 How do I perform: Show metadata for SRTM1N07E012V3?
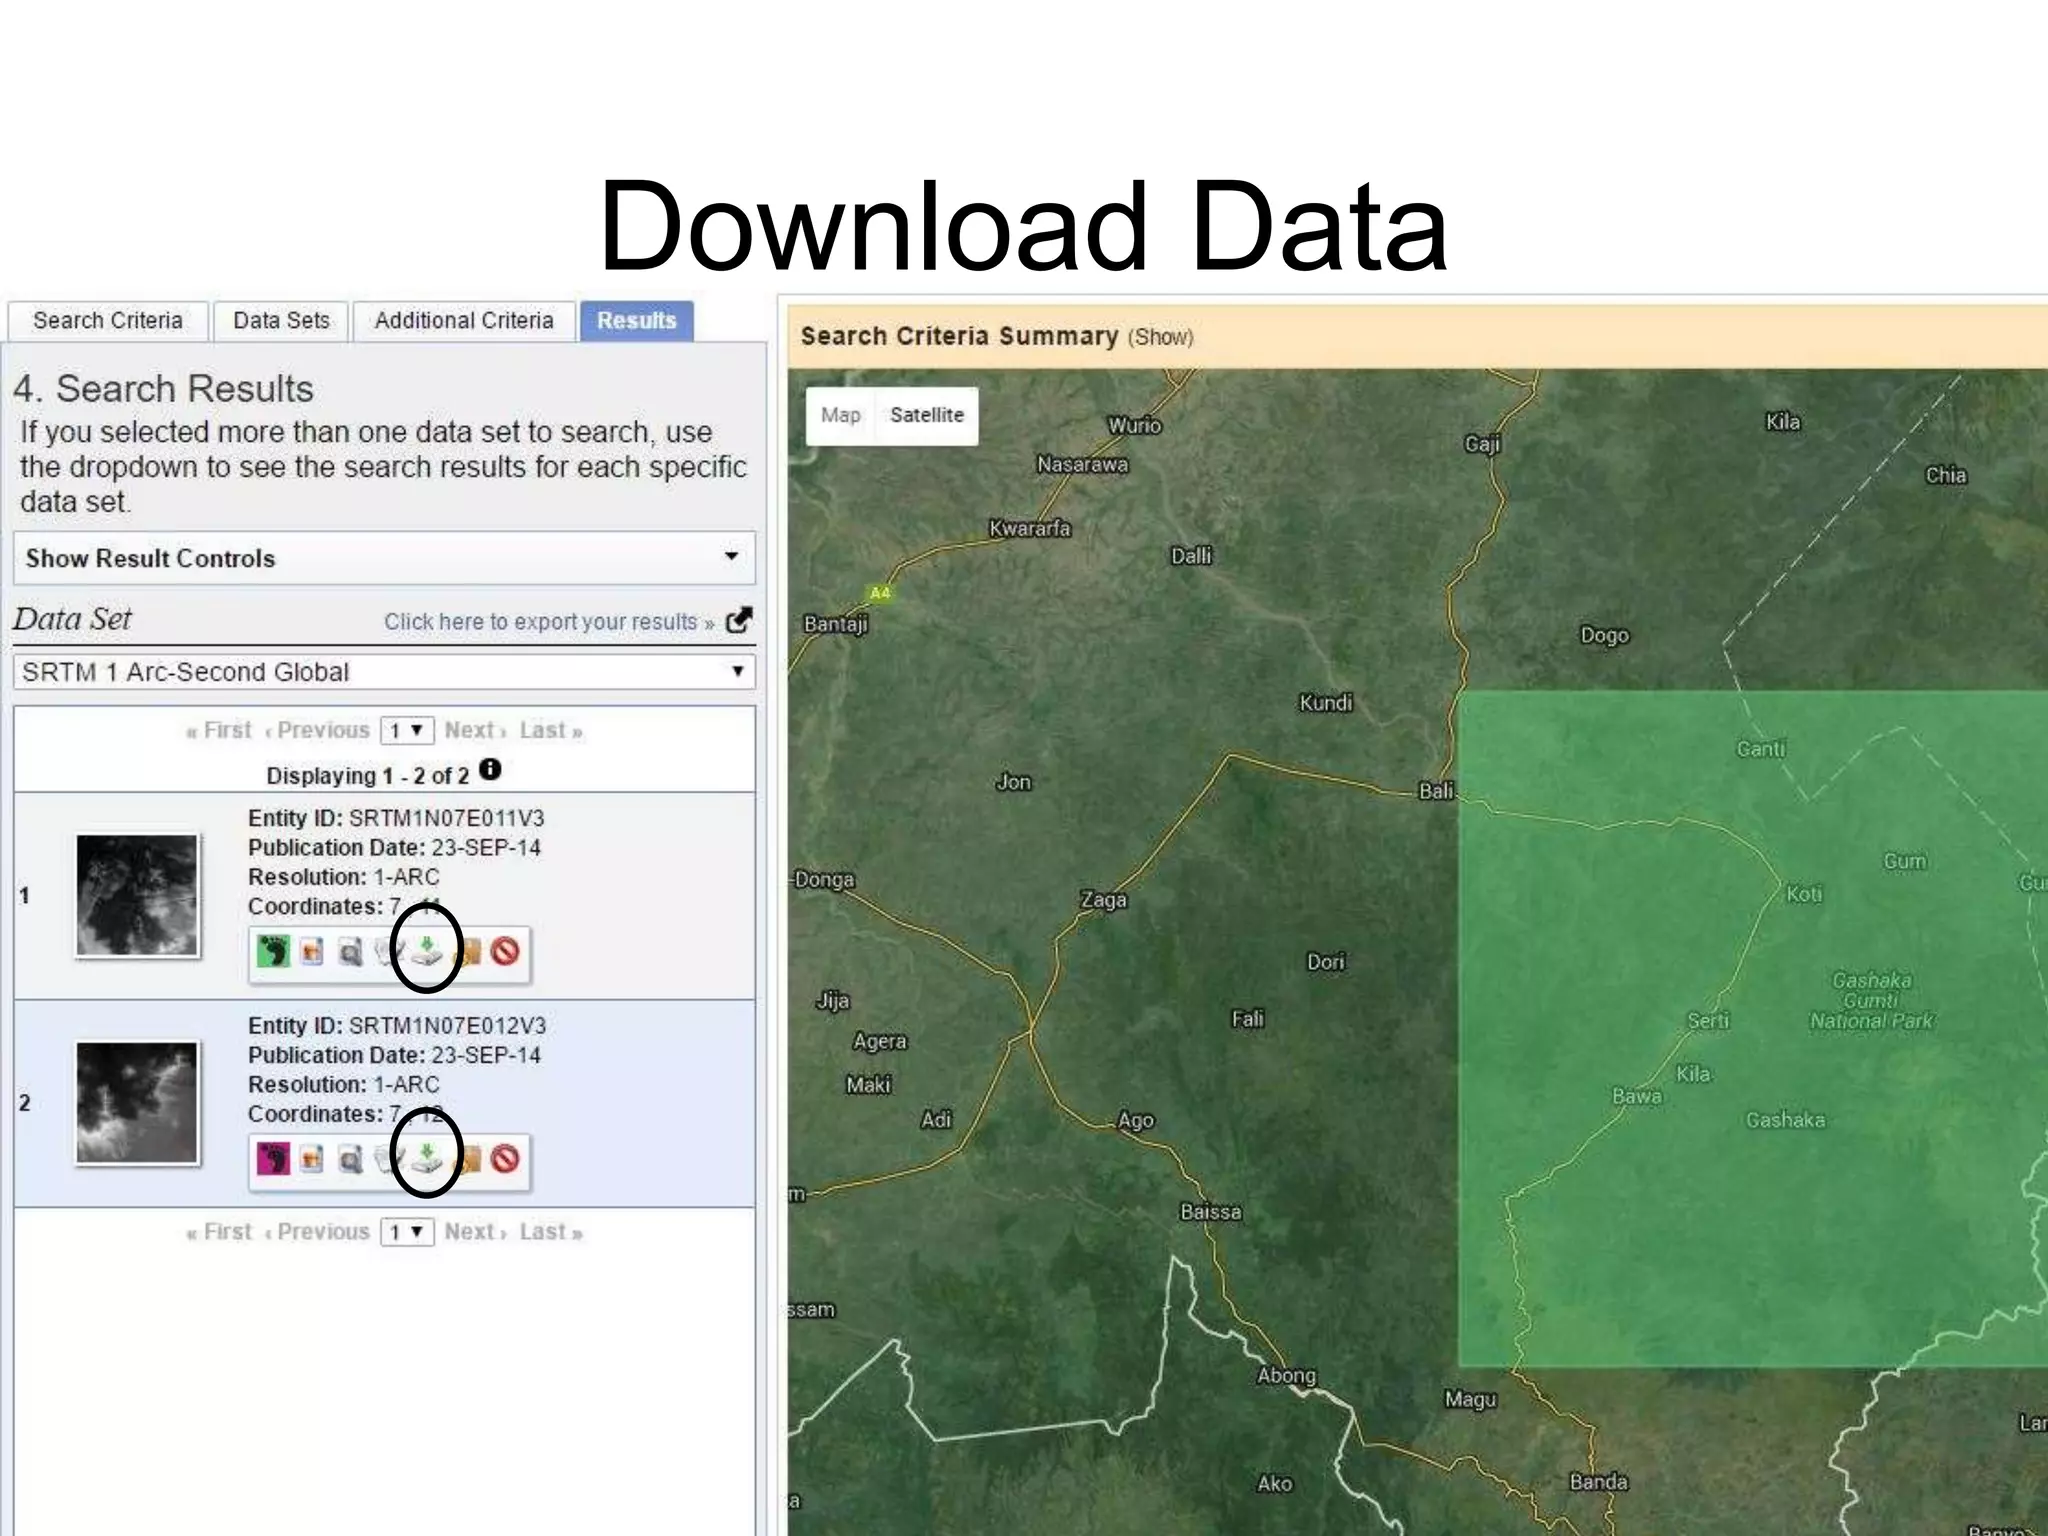pyautogui.click(x=387, y=1160)
